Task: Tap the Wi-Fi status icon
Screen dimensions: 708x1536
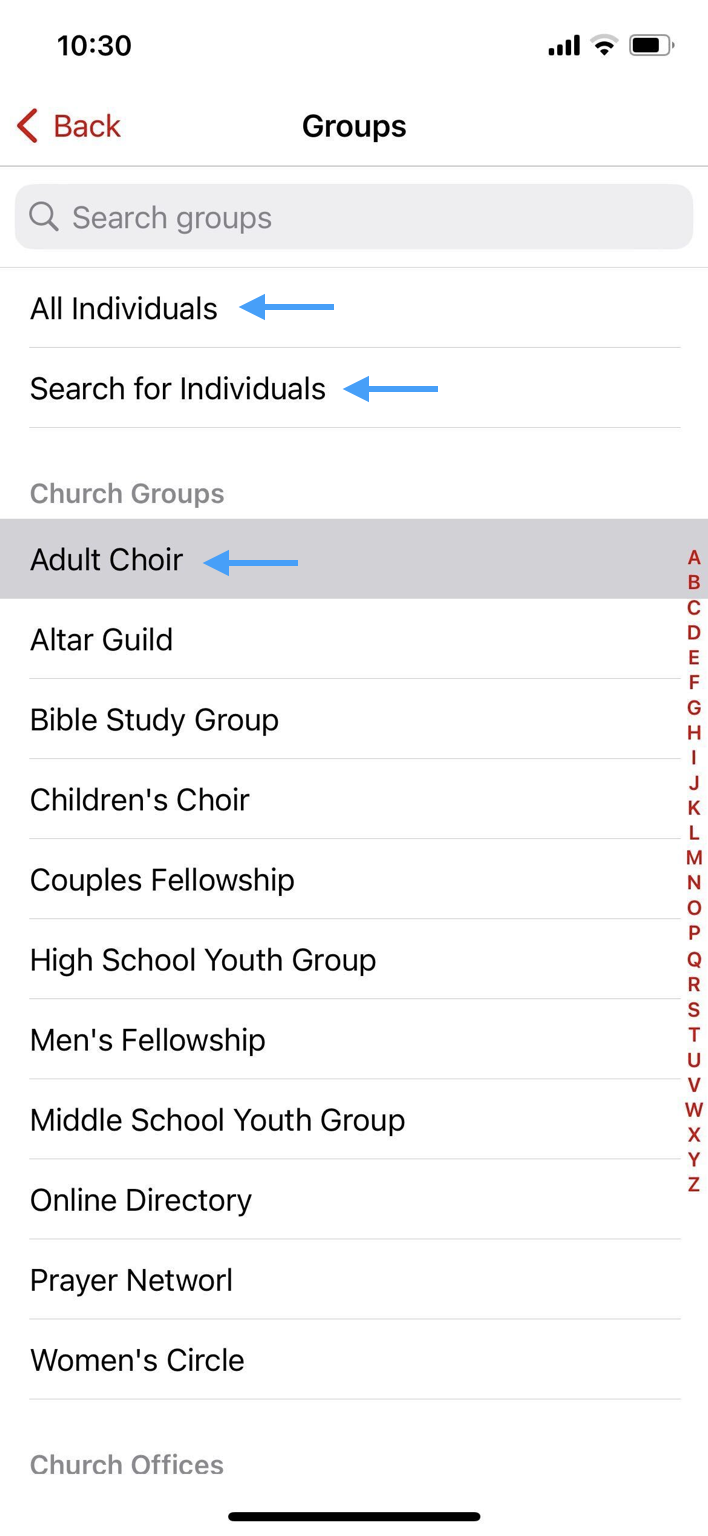Action: pyautogui.click(x=604, y=45)
